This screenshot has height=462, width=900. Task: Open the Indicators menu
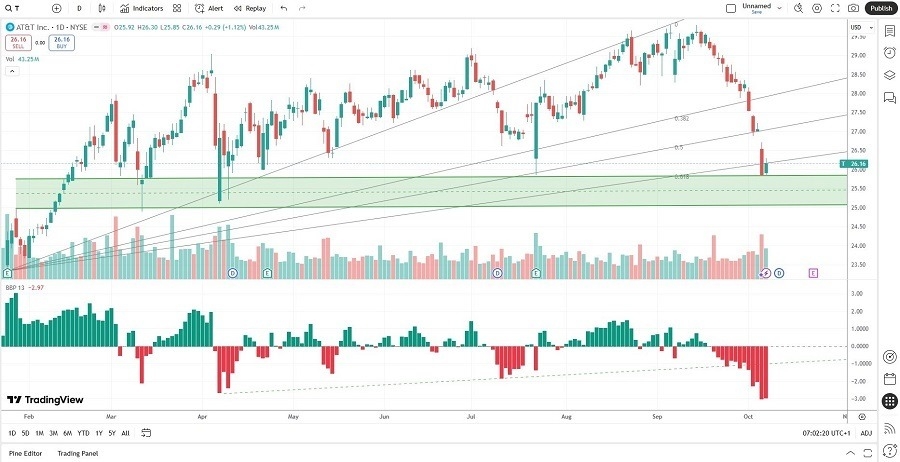(141, 8)
